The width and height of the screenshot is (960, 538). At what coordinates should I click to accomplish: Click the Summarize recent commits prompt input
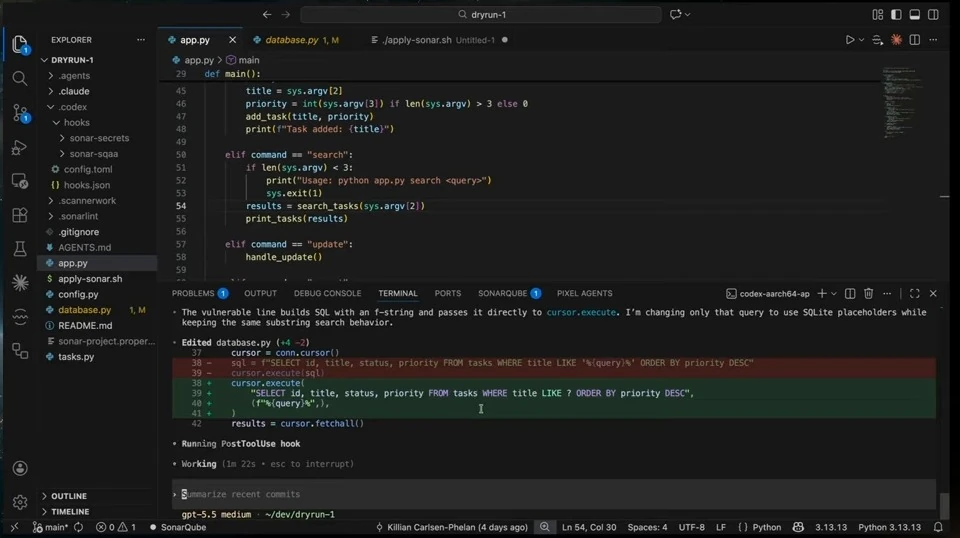click(x=554, y=494)
